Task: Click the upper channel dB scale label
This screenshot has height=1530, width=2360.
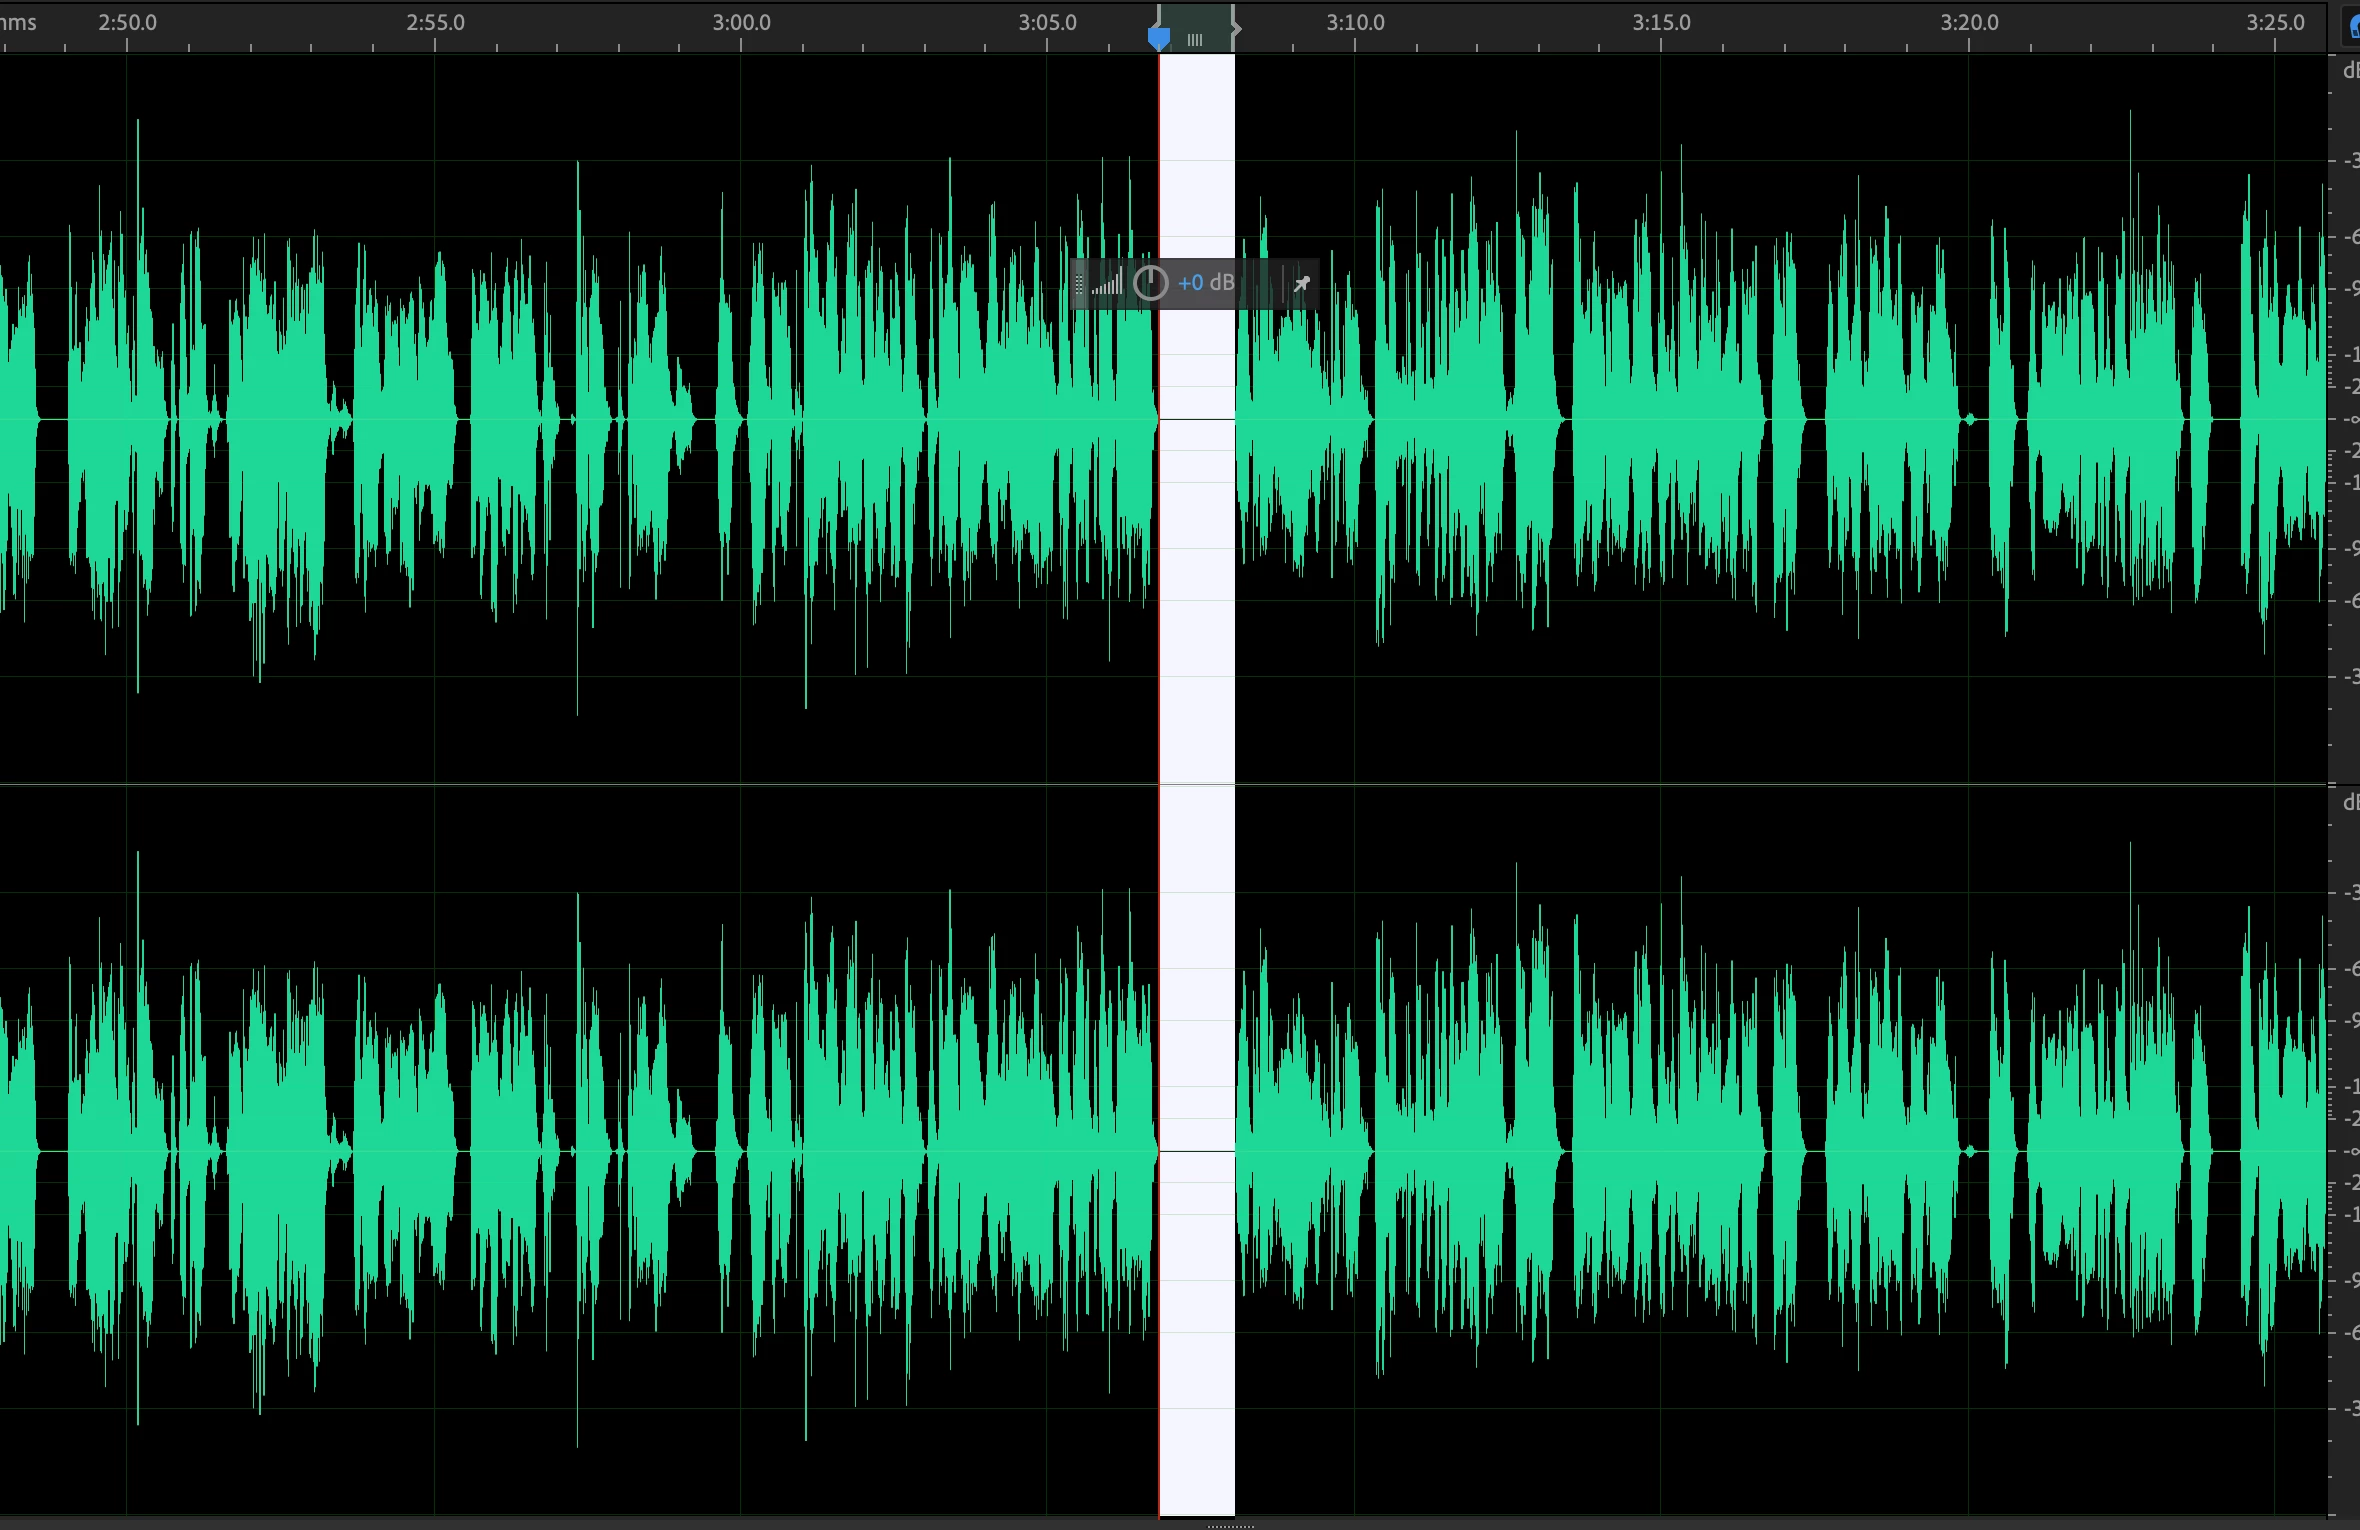Action: click(2350, 71)
